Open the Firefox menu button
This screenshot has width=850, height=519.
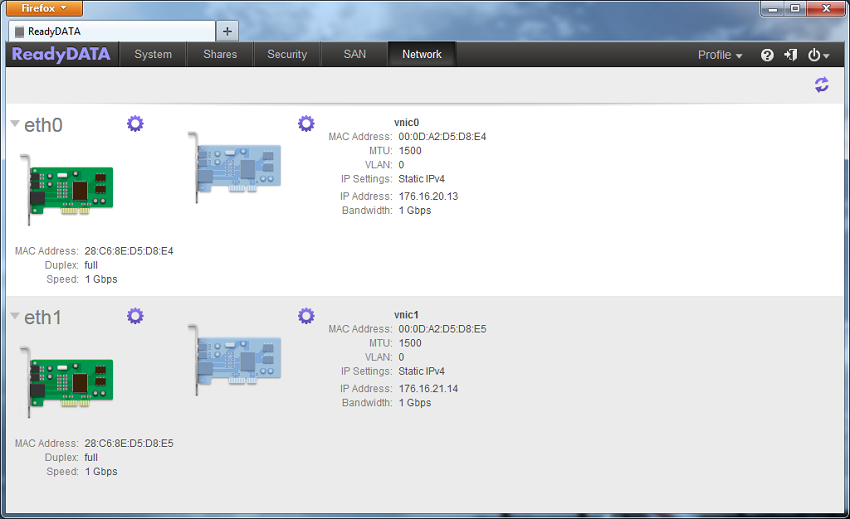(x=44, y=8)
